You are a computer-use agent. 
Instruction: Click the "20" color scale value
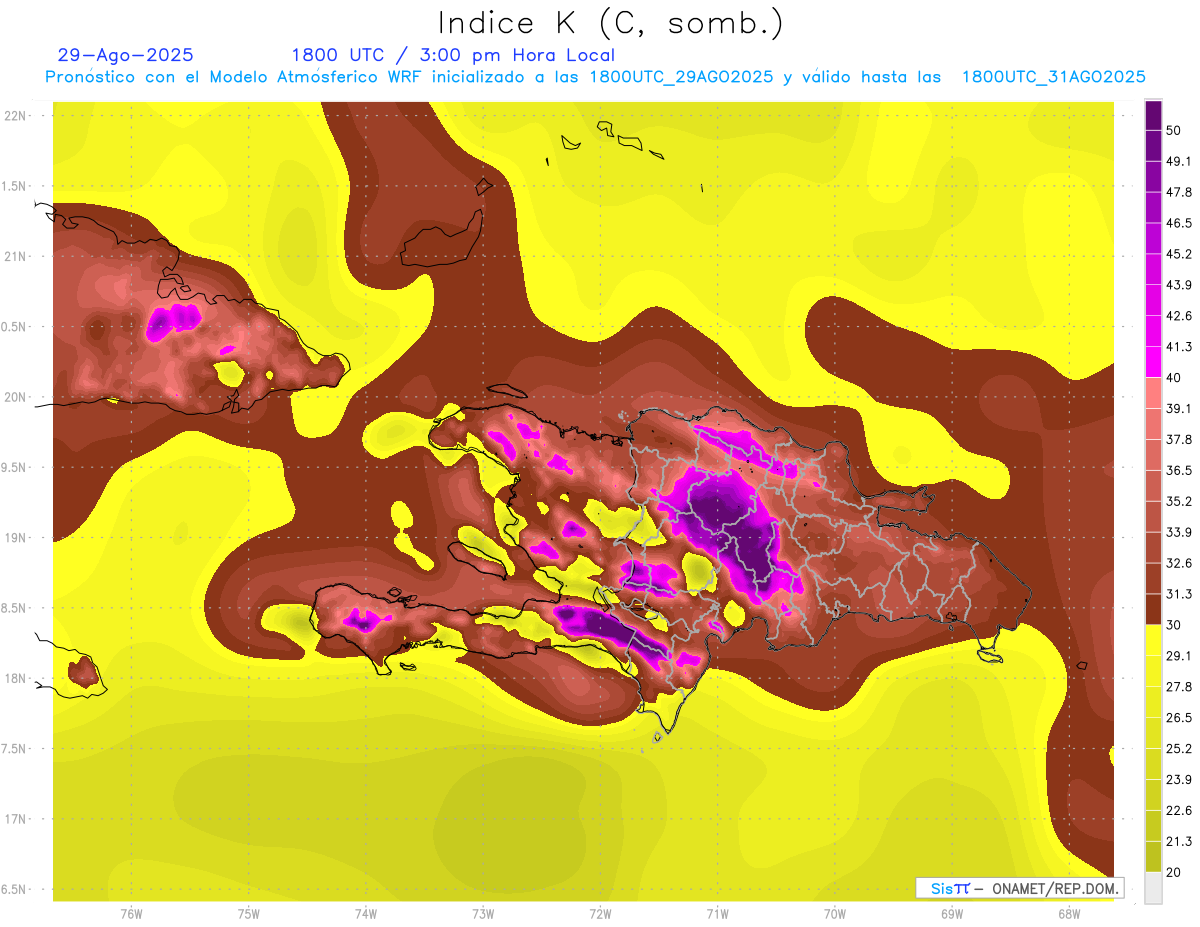[x=1175, y=872]
